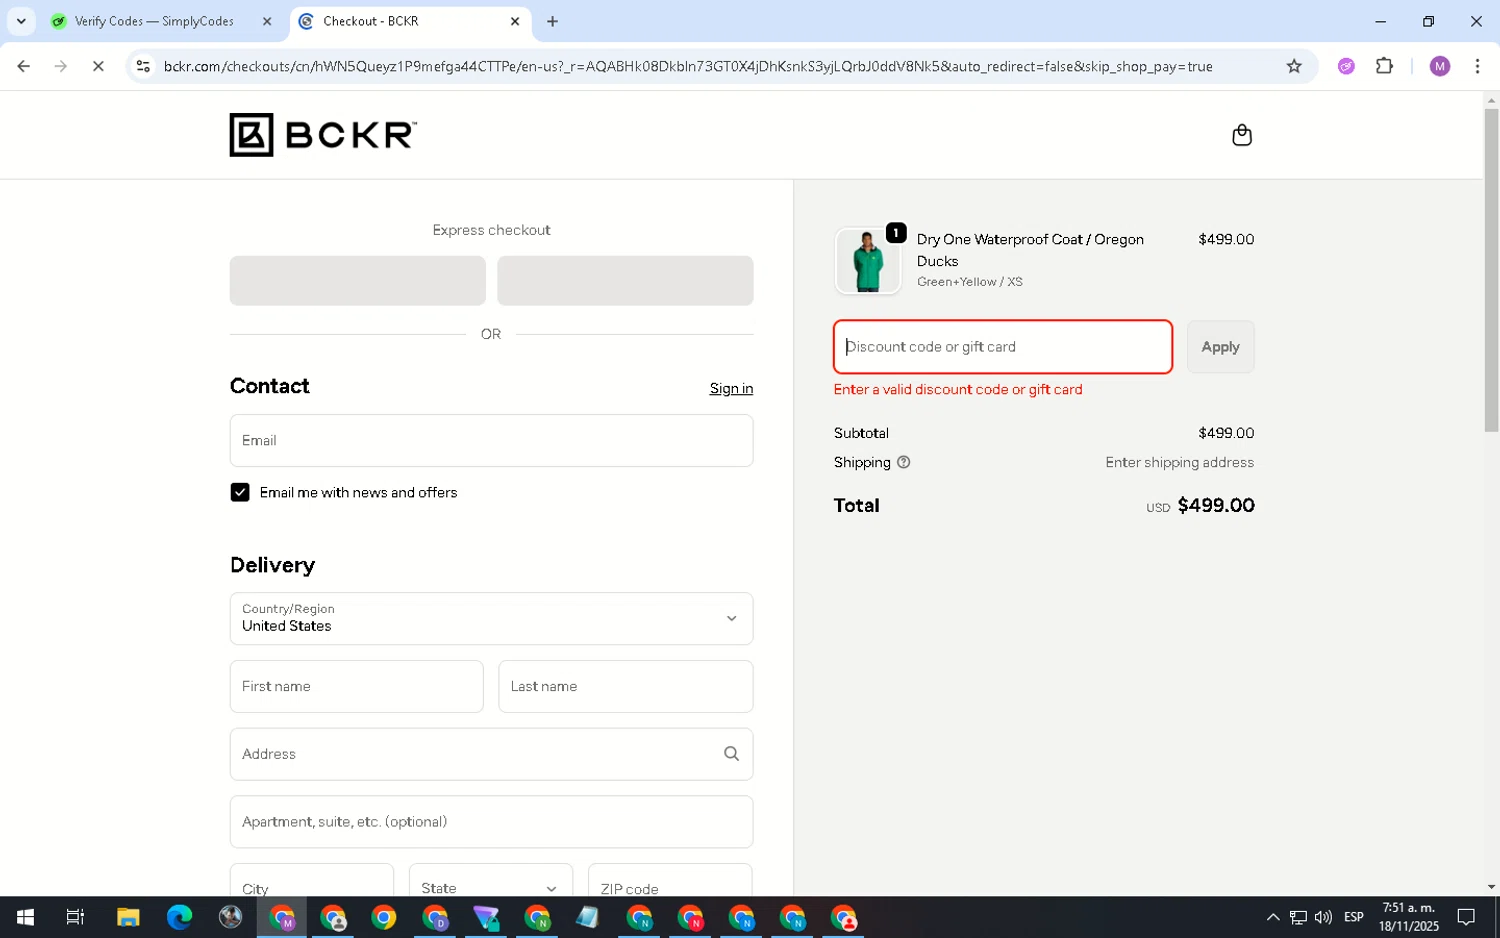The width and height of the screenshot is (1500, 938).
Task: Click the first express checkout button
Action: coord(357,280)
